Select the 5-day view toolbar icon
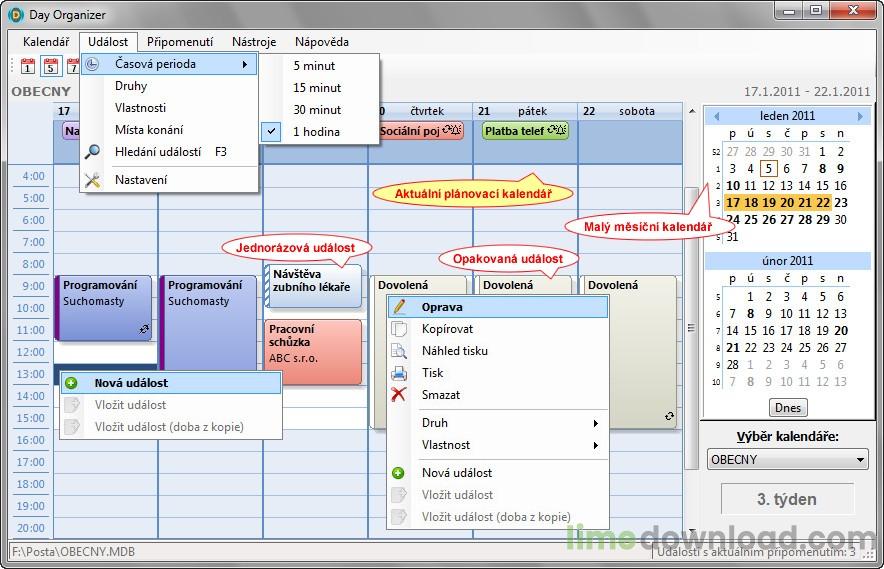 coord(51,67)
